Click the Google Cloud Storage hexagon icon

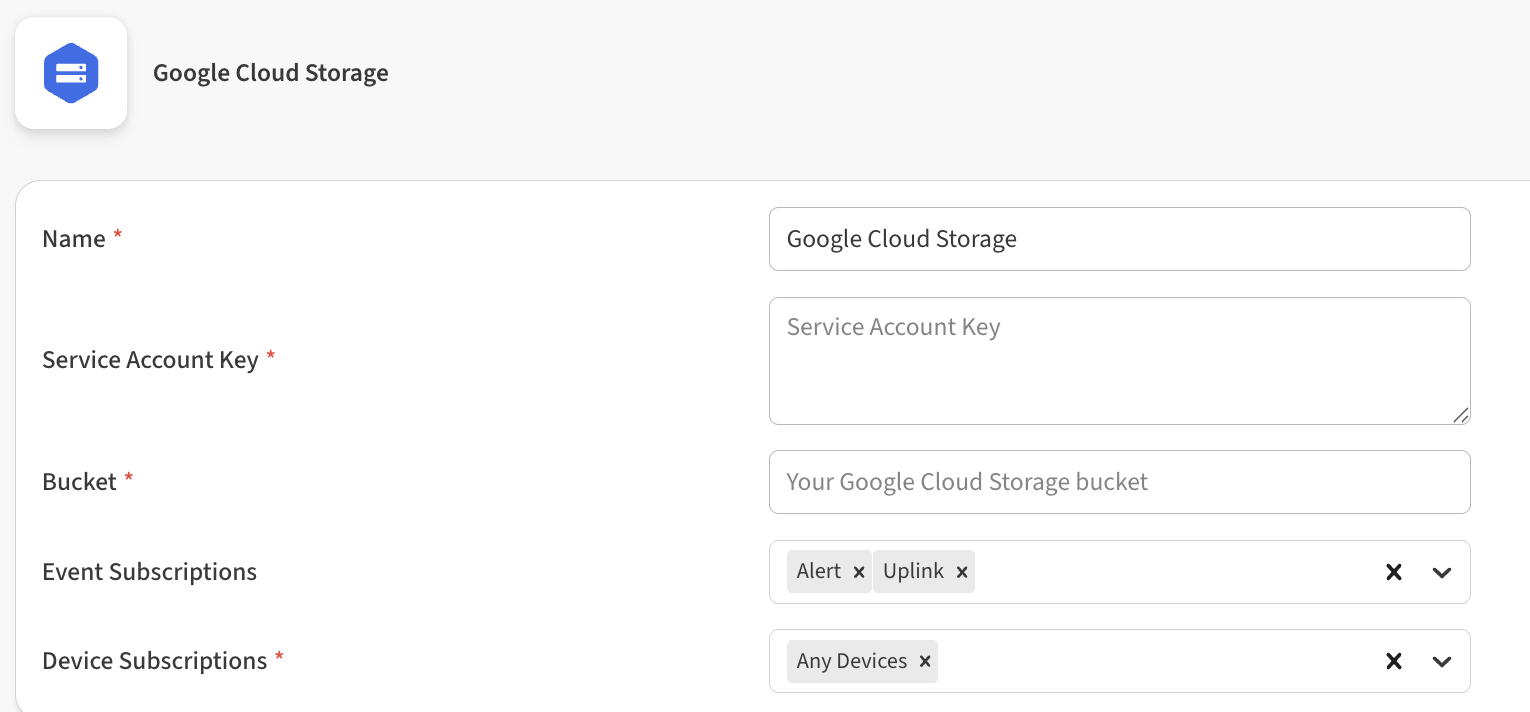71,73
